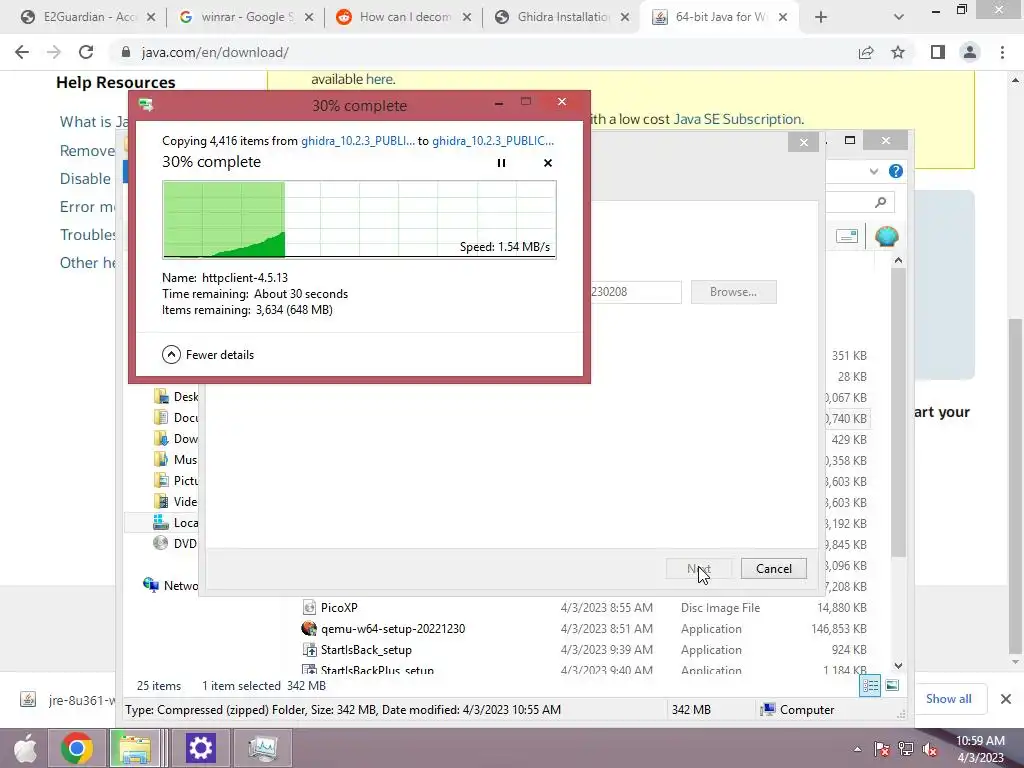Switch to the Reddit decompile tab
The width and height of the screenshot is (1024, 768).
point(404,17)
